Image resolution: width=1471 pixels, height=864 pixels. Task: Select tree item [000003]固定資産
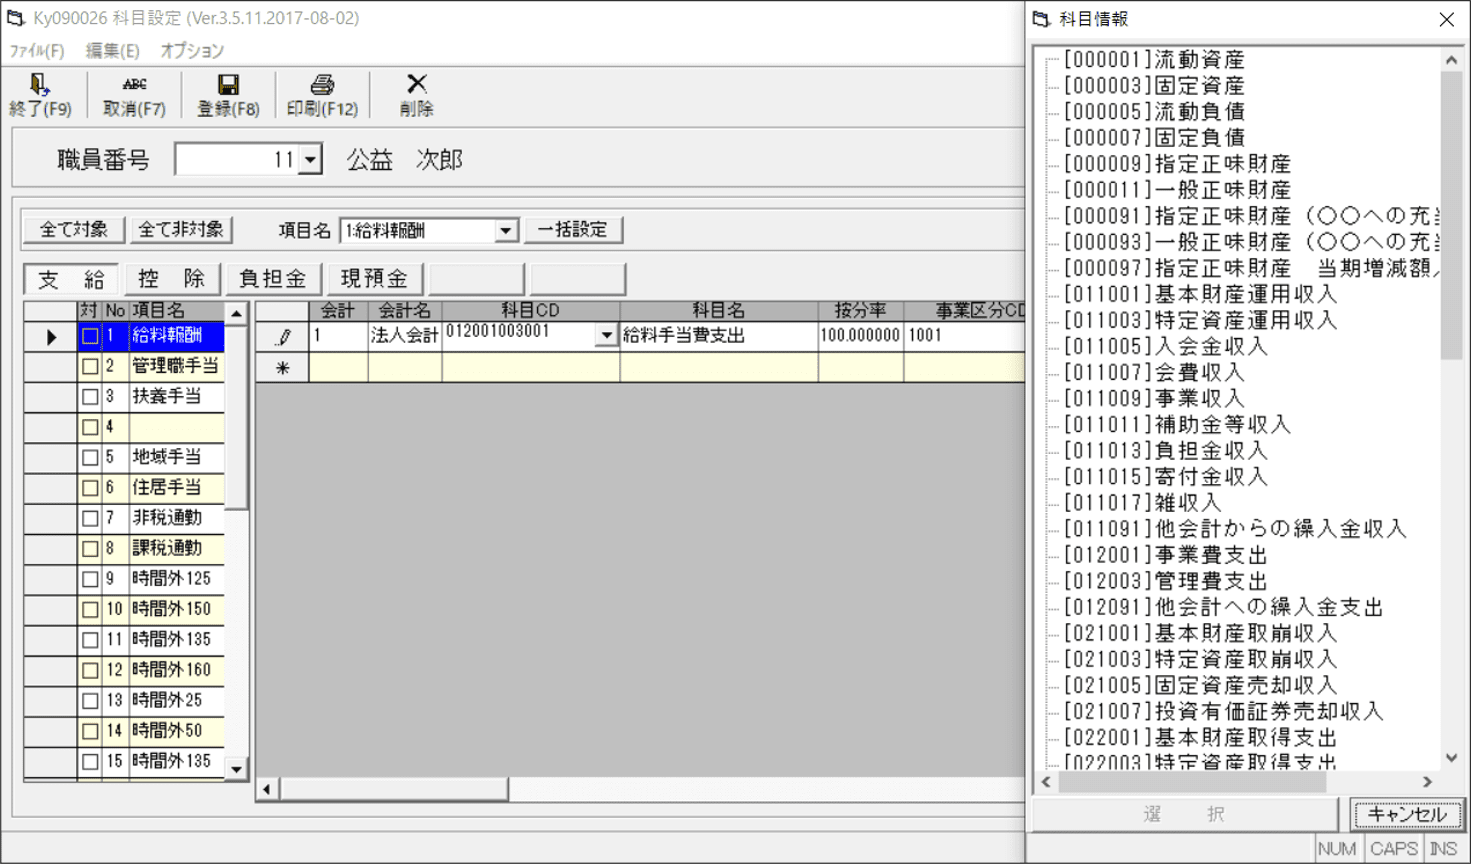[x=1154, y=86]
